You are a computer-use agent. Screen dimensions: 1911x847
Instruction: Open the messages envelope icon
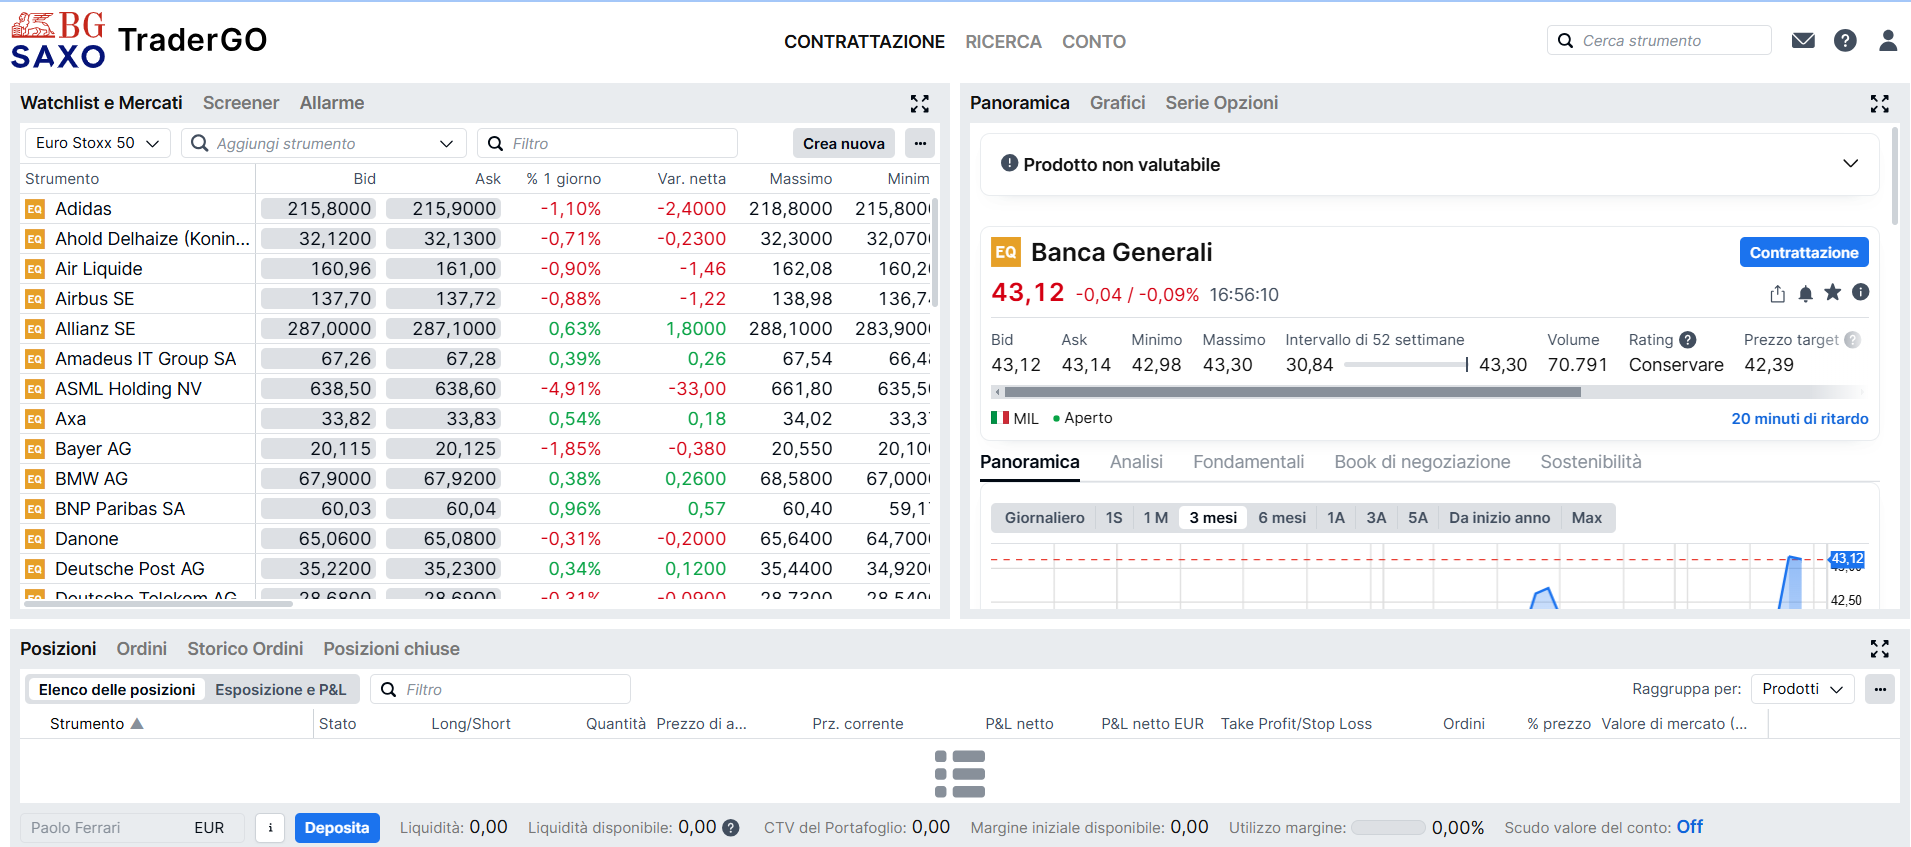click(1803, 41)
